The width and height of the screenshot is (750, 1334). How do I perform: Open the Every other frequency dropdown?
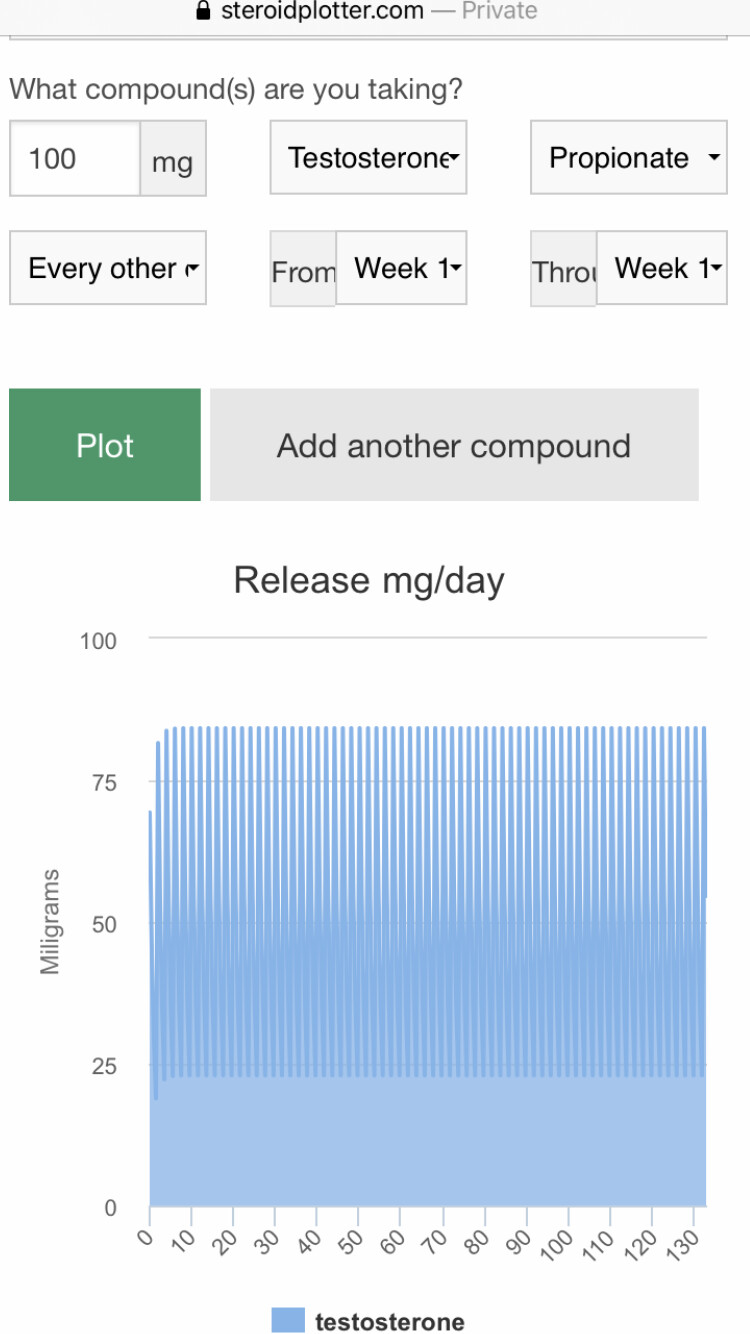click(x=108, y=268)
